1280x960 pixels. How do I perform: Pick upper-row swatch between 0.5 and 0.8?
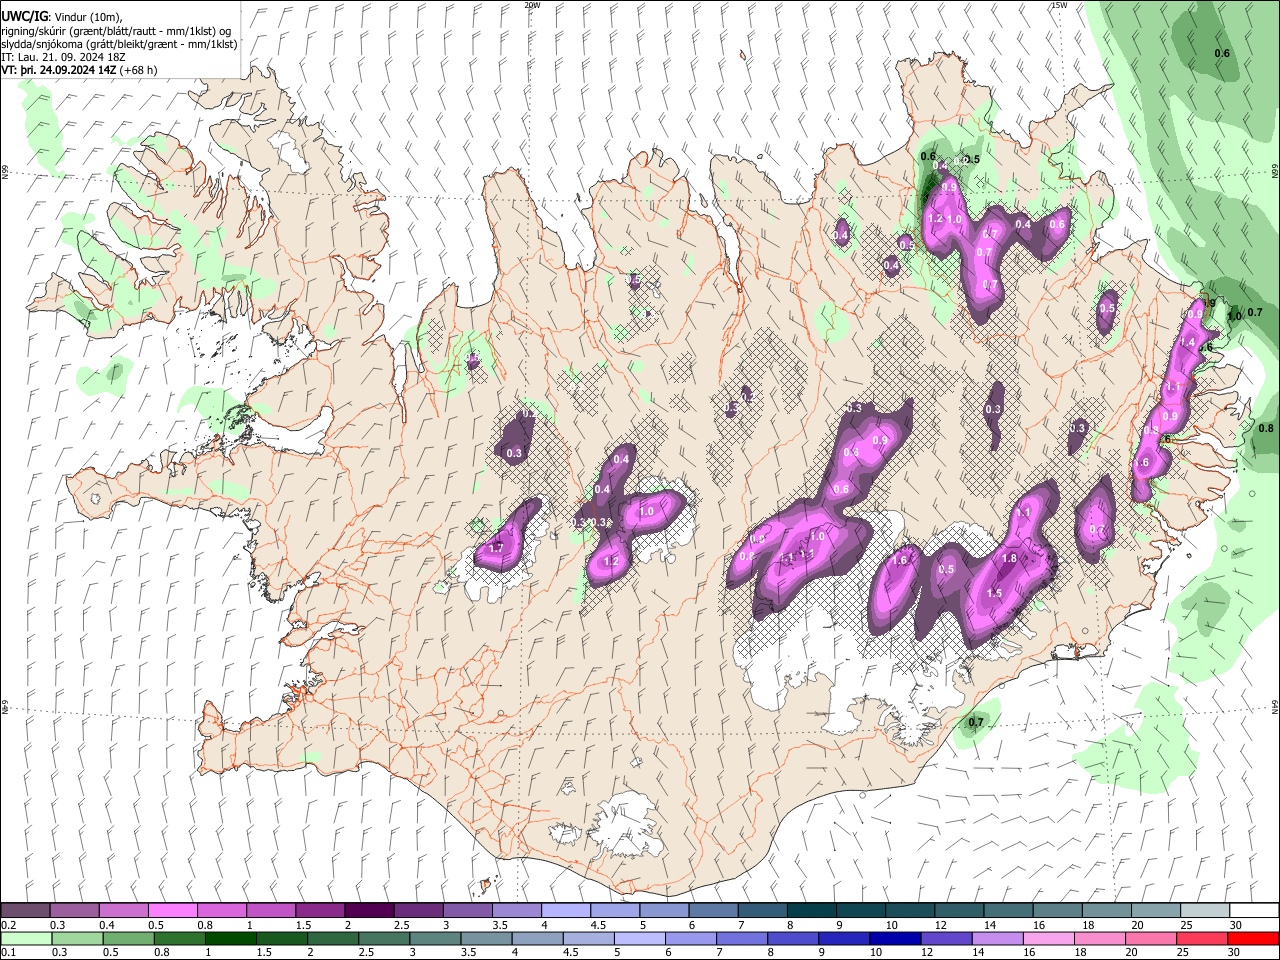(x=172, y=911)
